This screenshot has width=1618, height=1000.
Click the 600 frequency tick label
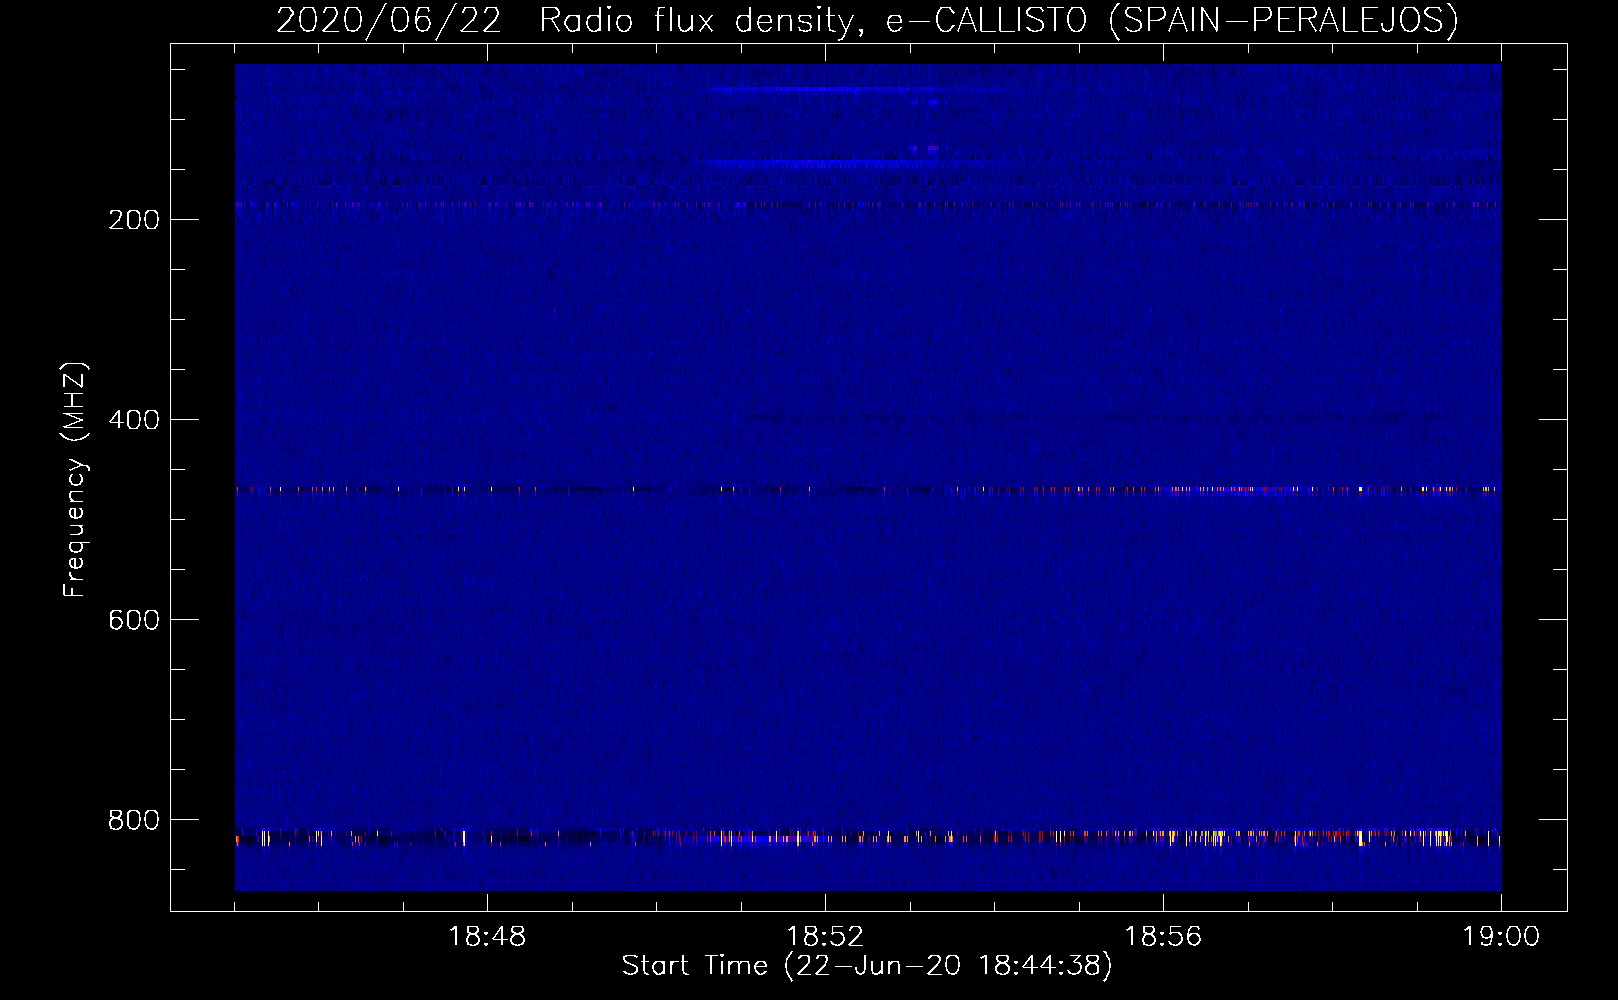tap(134, 620)
